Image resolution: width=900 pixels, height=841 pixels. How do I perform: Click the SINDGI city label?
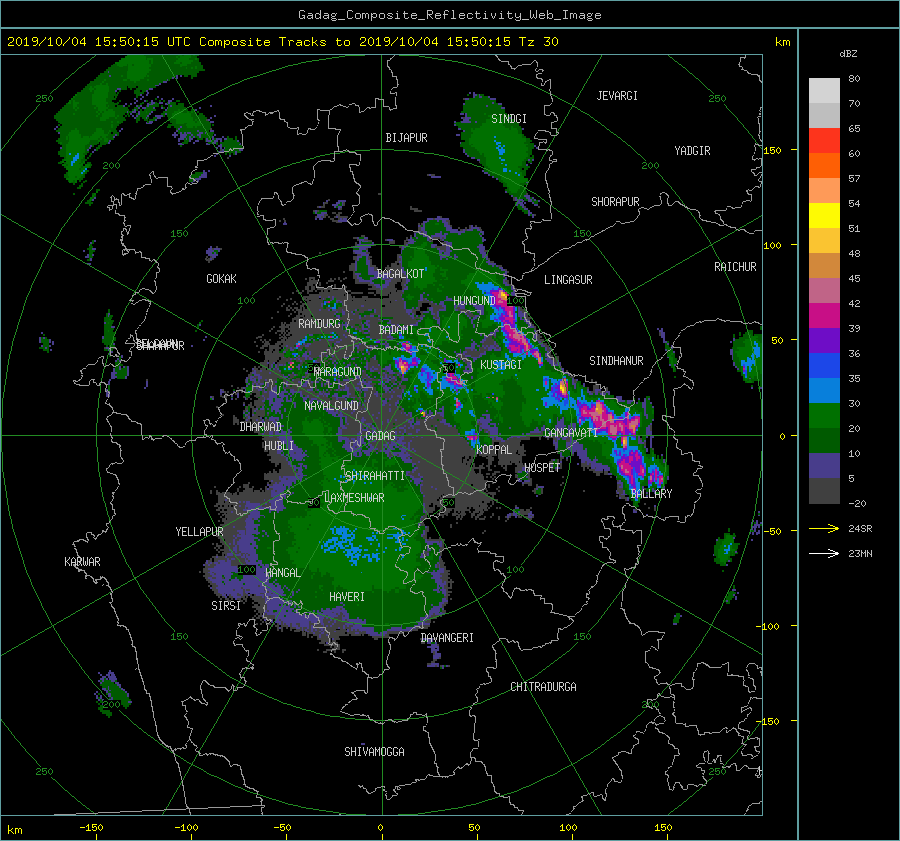pyautogui.click(x=509, y=119)
